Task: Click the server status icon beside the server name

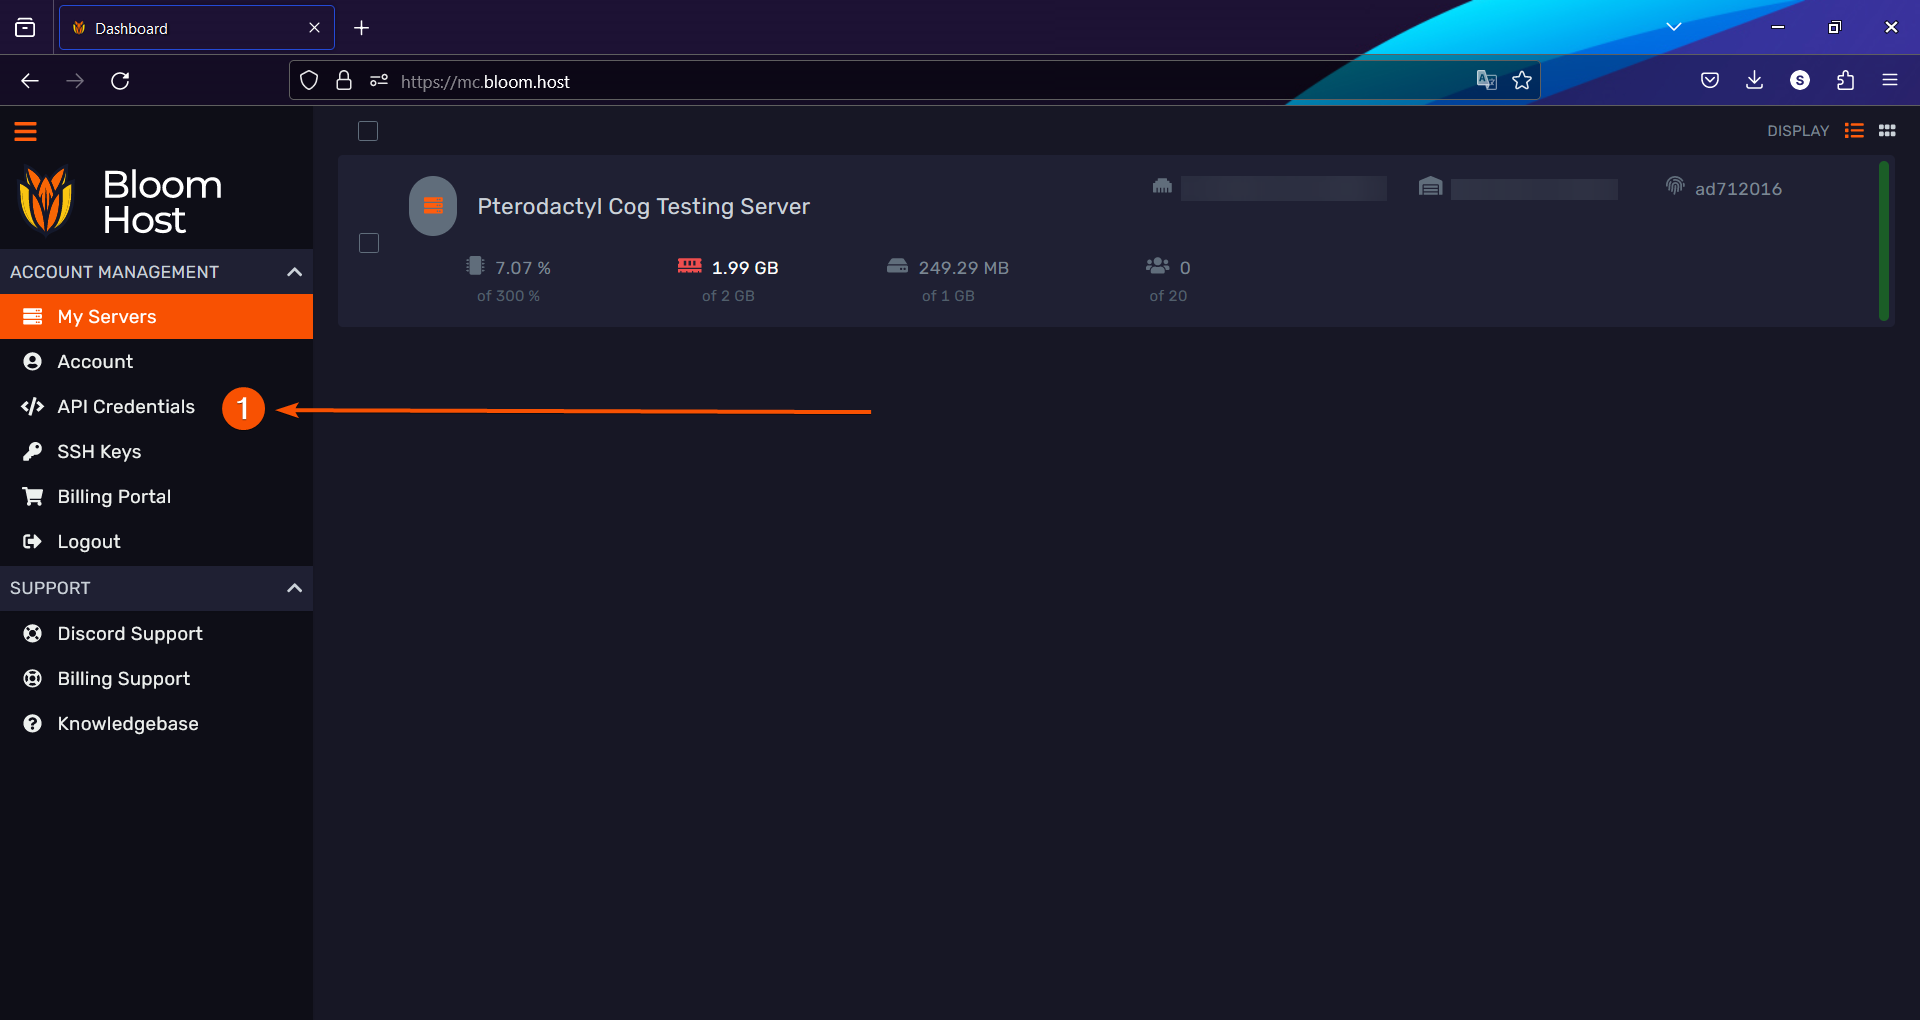Action: [x=433, y=206]
